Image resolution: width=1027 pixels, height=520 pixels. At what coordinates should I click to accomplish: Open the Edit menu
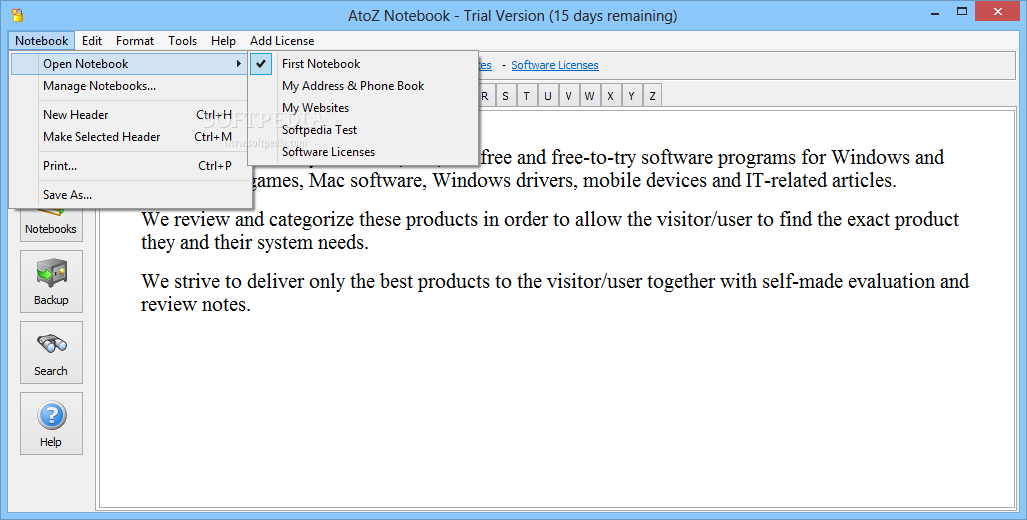point(92,41)
